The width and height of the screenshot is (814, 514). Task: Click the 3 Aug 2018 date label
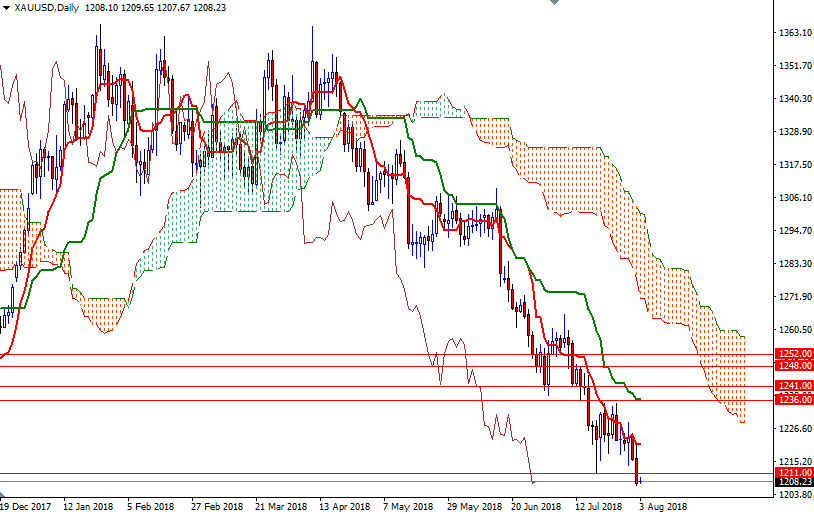pyautogui.click(x=664, y=506)
